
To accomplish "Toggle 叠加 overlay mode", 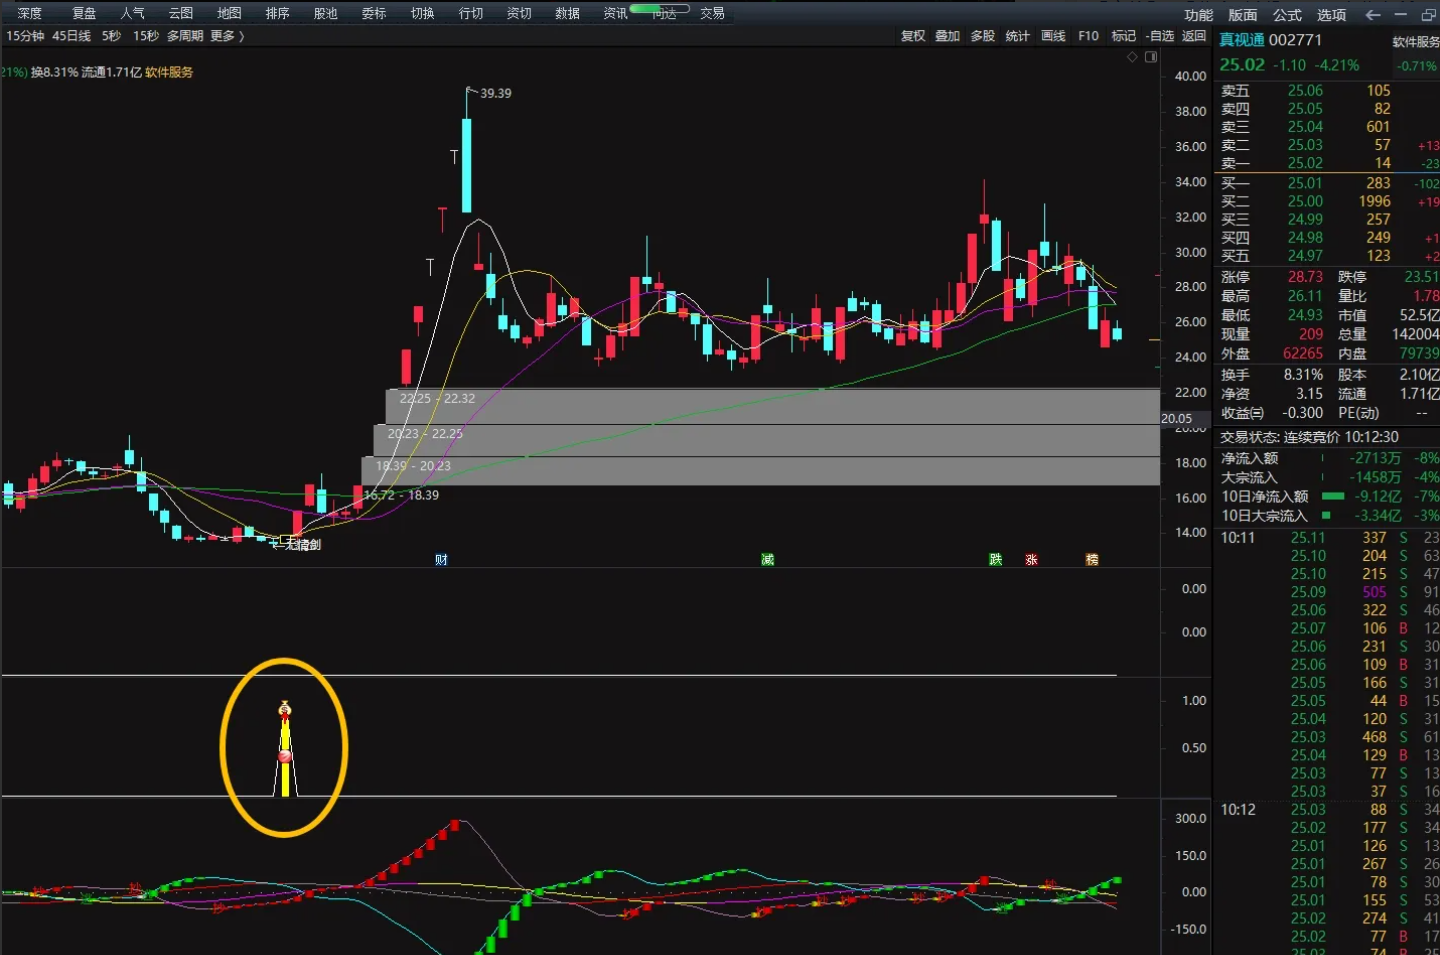I will pos(947,36).
